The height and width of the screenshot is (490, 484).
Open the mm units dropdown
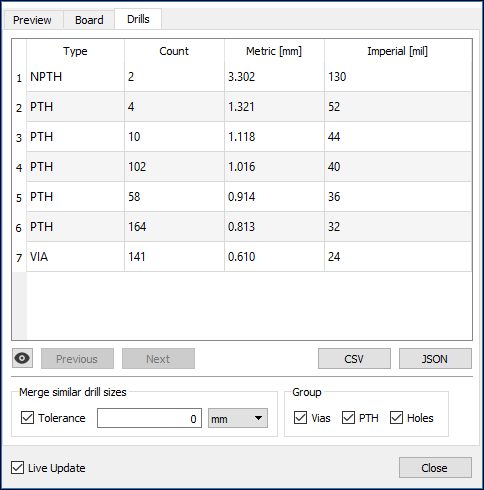click(x=238, y=418)
